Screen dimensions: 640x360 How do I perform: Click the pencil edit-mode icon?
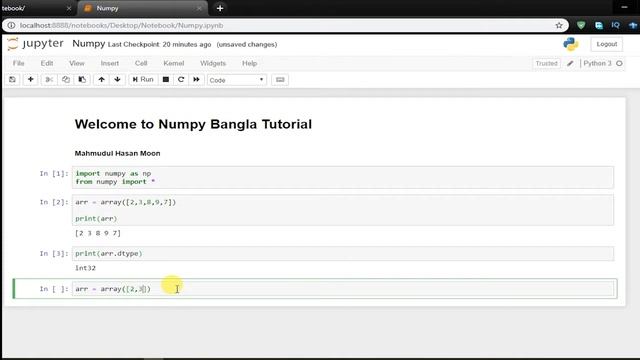[x=570, y=63]
